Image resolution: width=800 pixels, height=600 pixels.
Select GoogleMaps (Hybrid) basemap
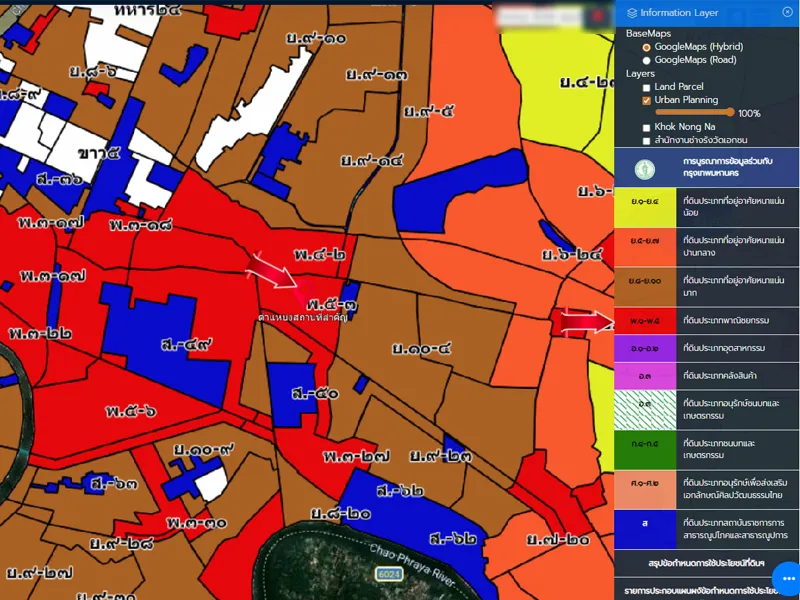[647, 47]
